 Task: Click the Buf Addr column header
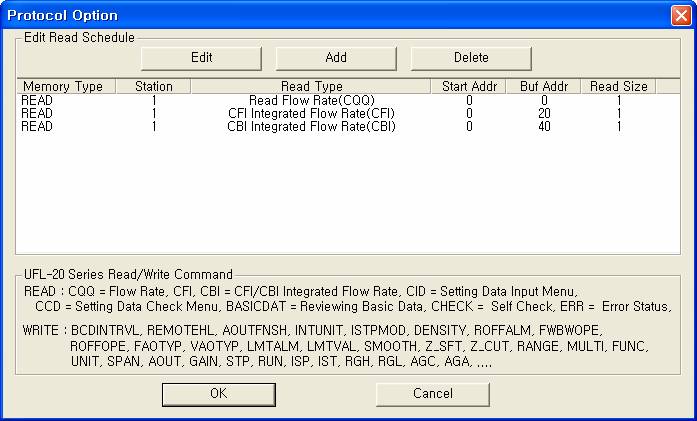(544, 87)
